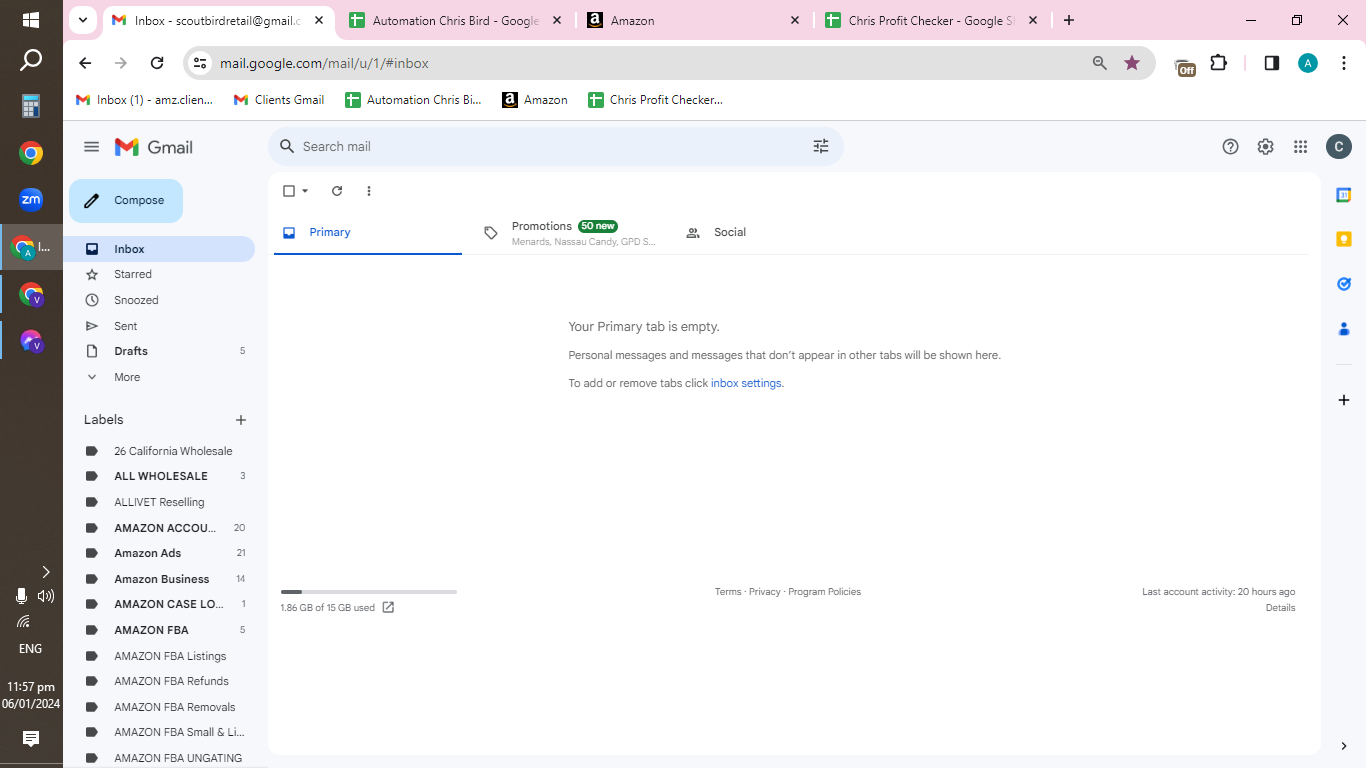View account activity Details link
Screen dimensions: 1366x768
(x=1280, y=608)
